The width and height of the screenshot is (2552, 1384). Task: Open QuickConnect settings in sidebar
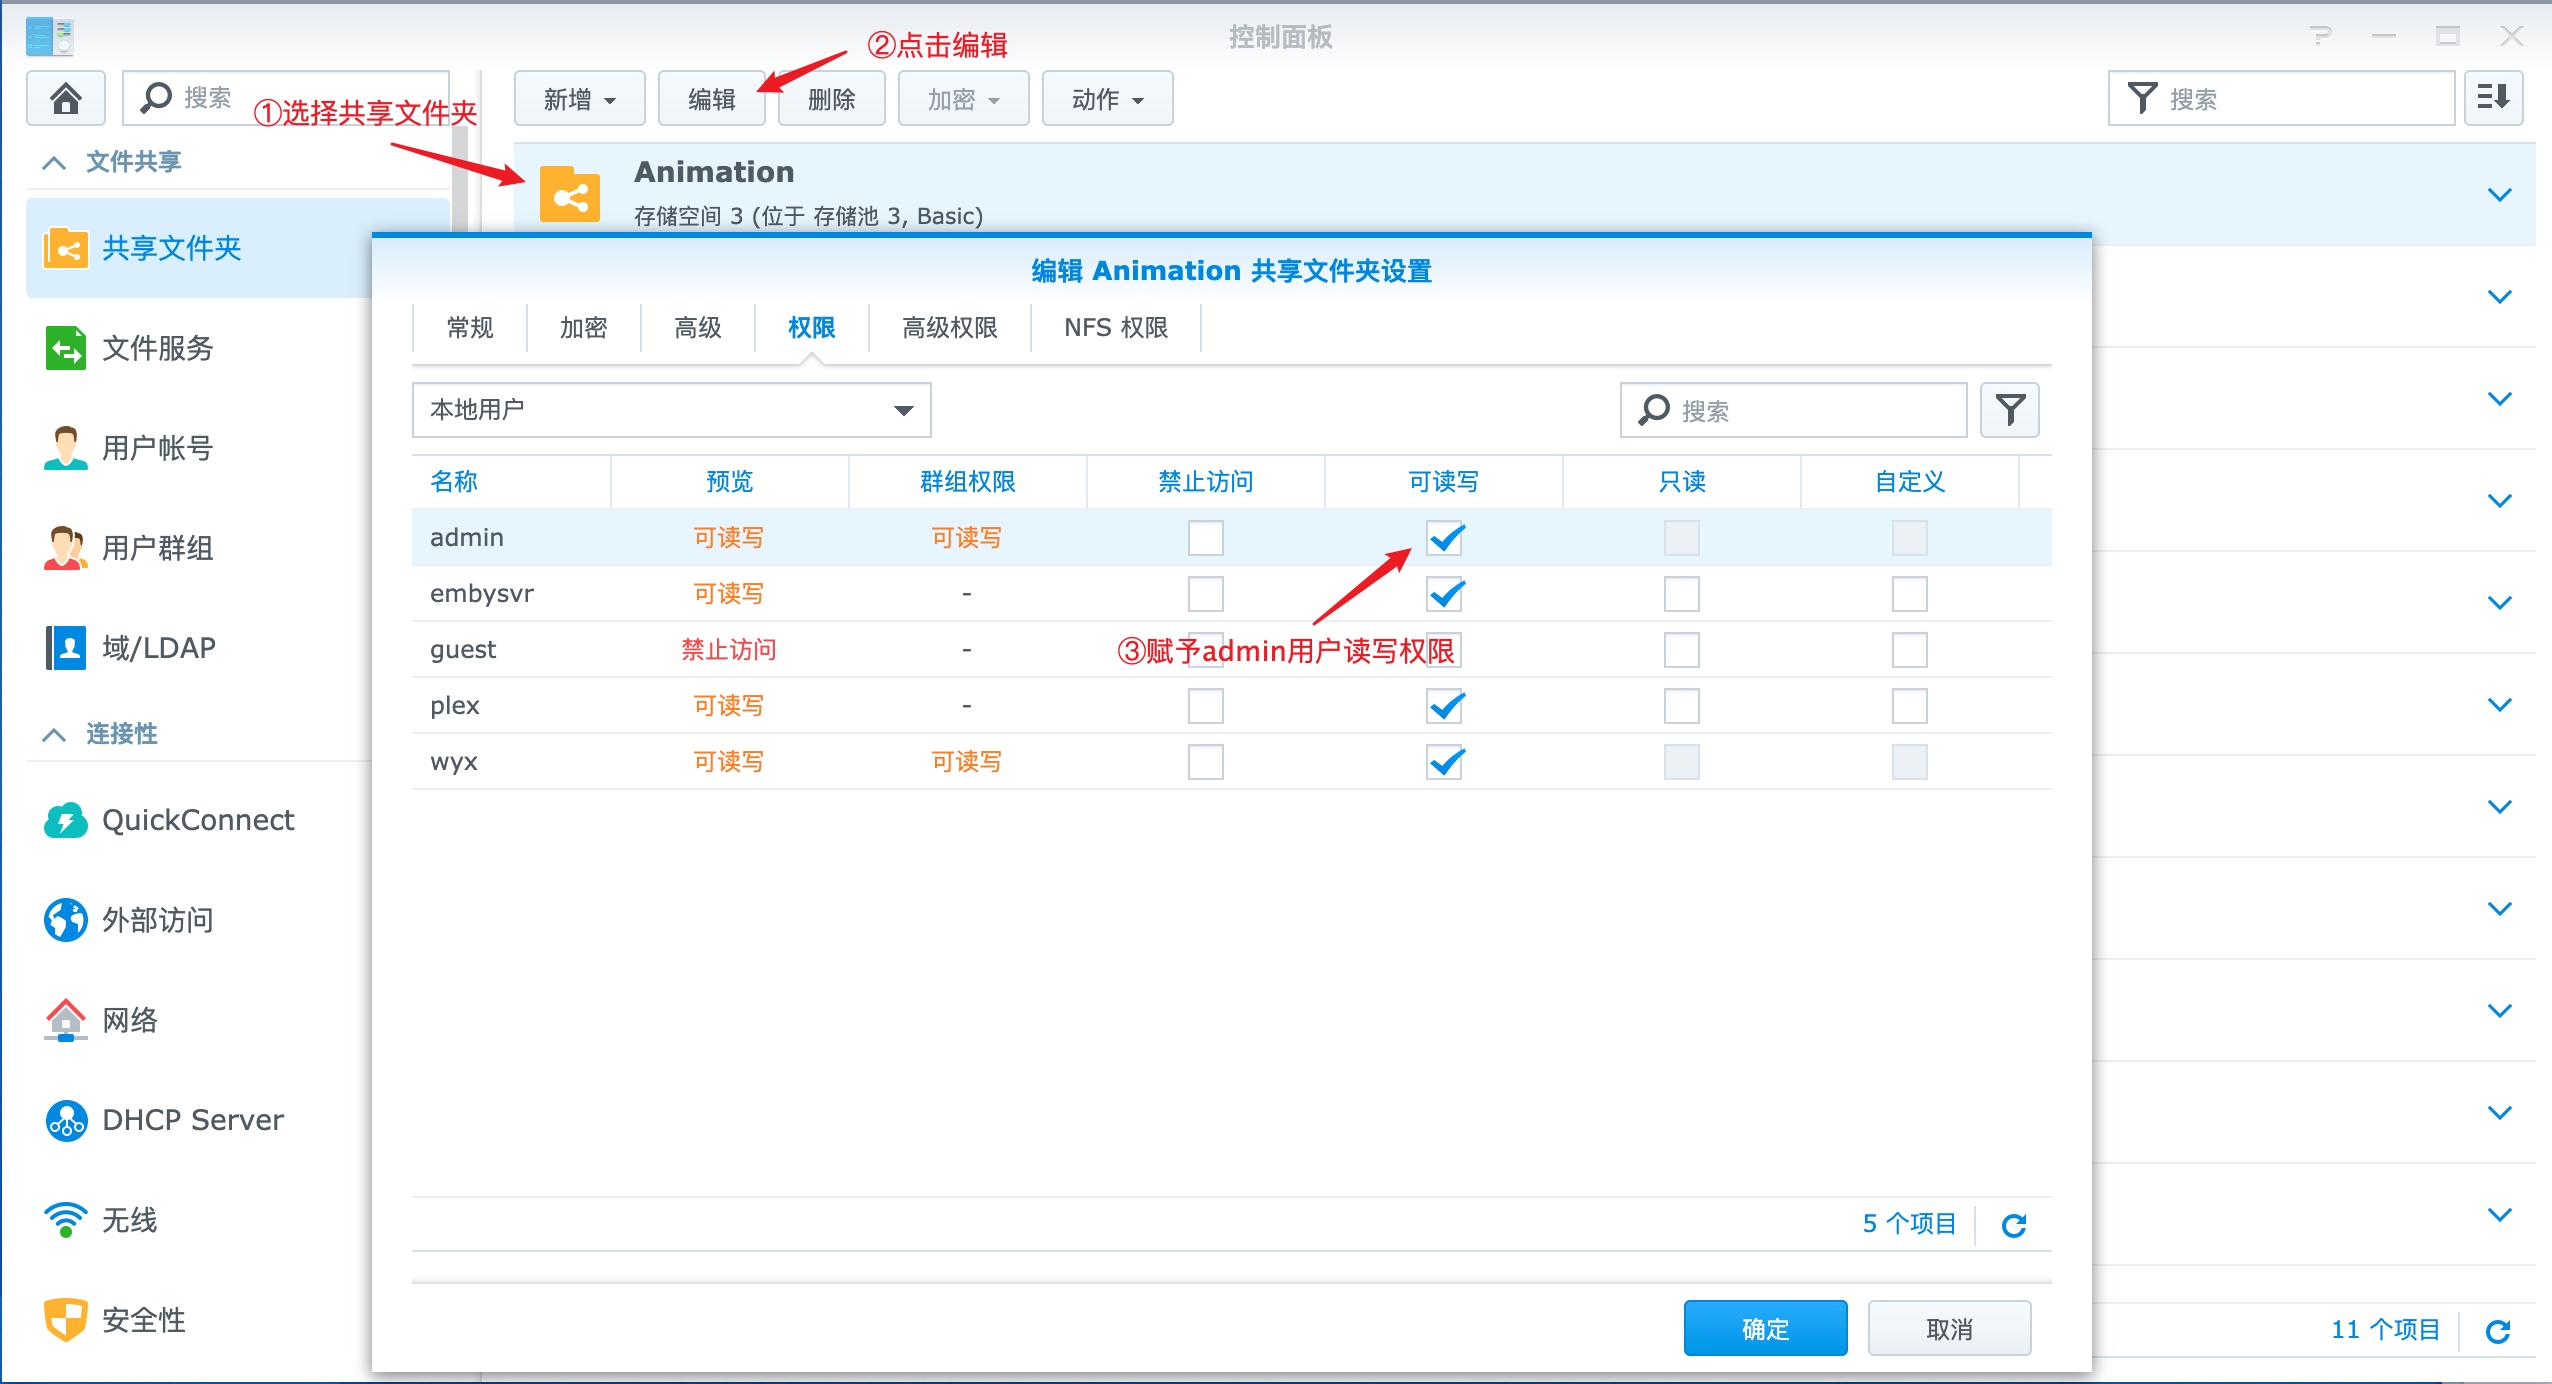[x=198, y=820]
